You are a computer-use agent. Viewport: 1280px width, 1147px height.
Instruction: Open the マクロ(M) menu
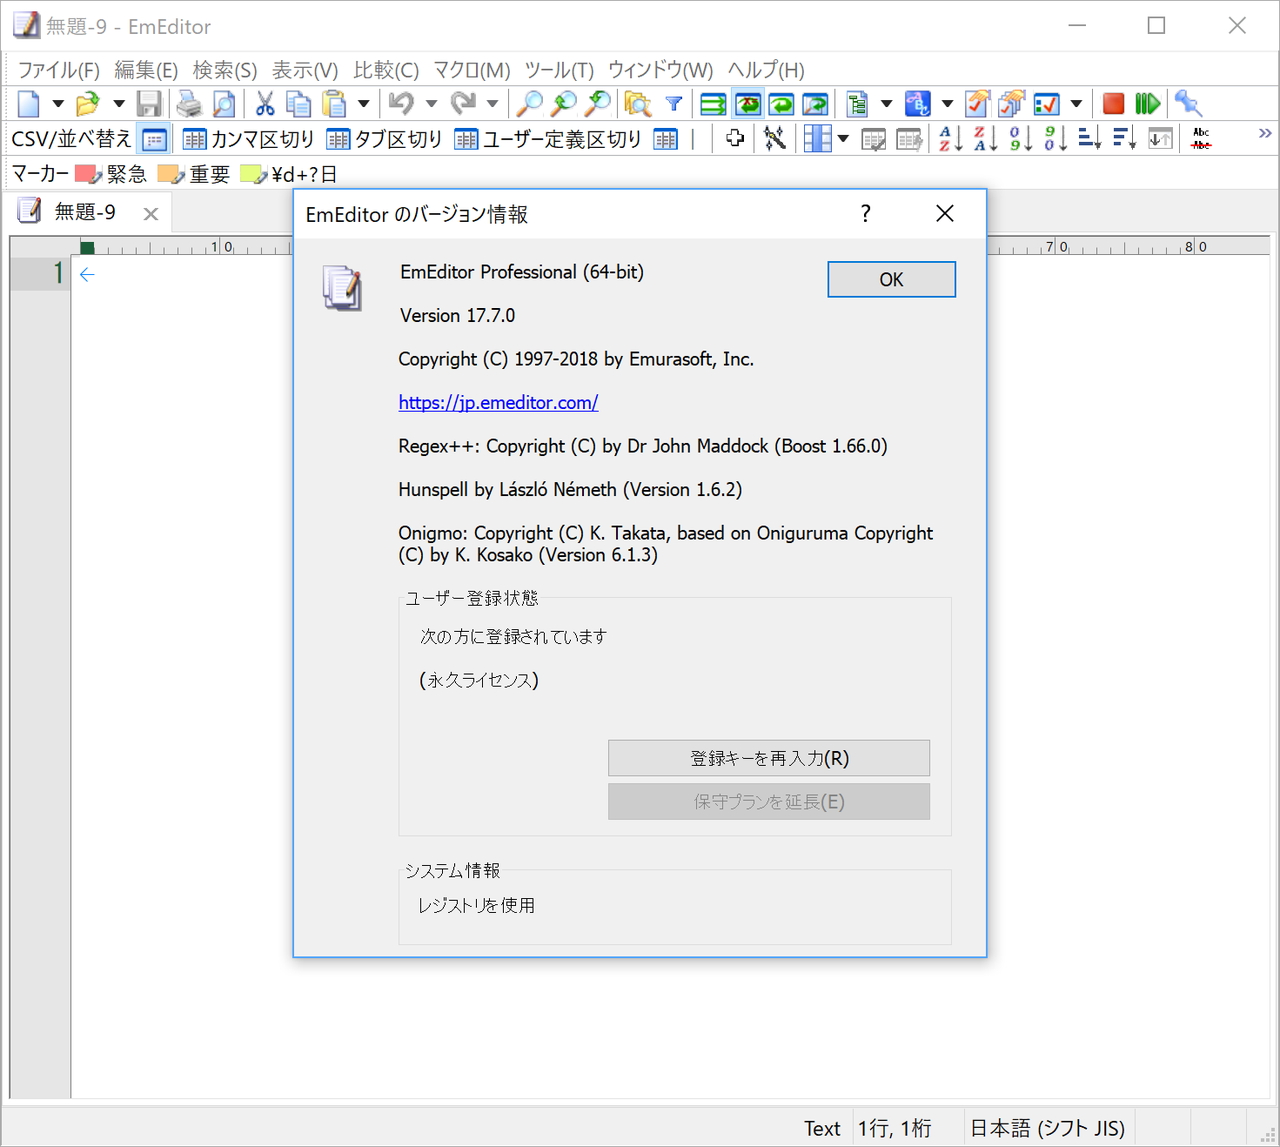(471, 70)
